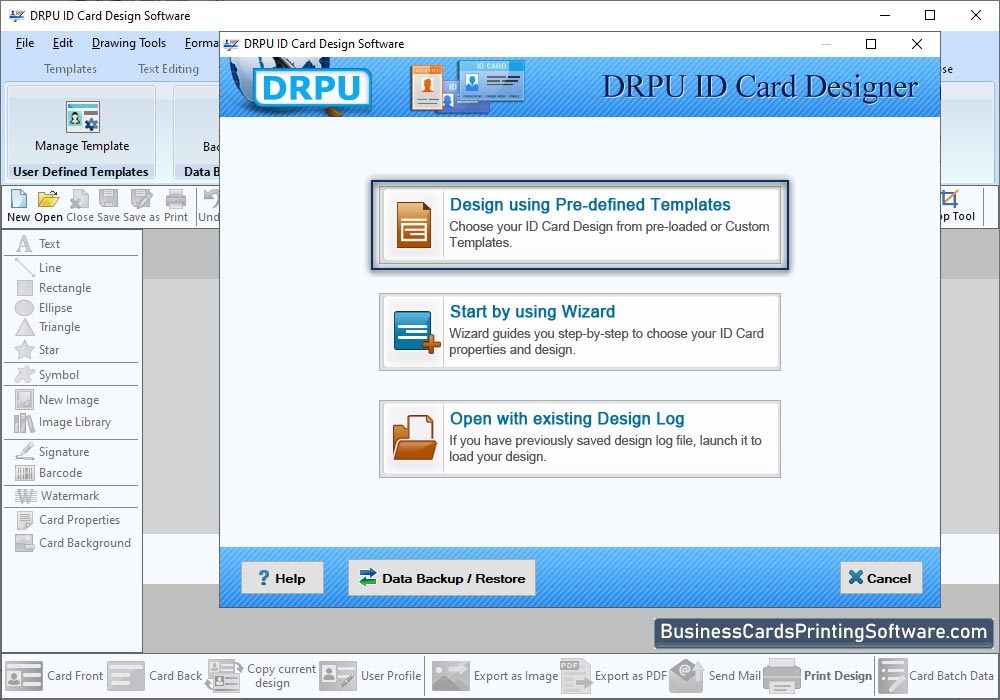1000x700 pixels.
Task: Choose Start by using Wizard
Action: point(580,332)
